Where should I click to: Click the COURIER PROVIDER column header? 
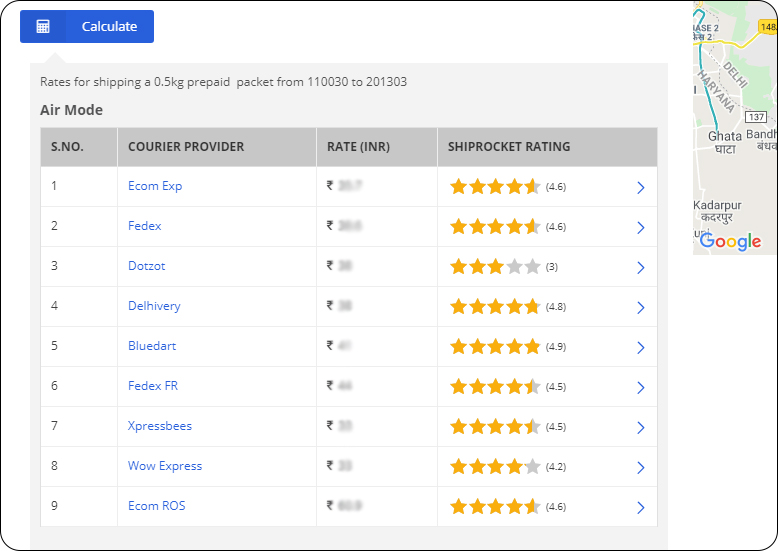tap(186, 147)
